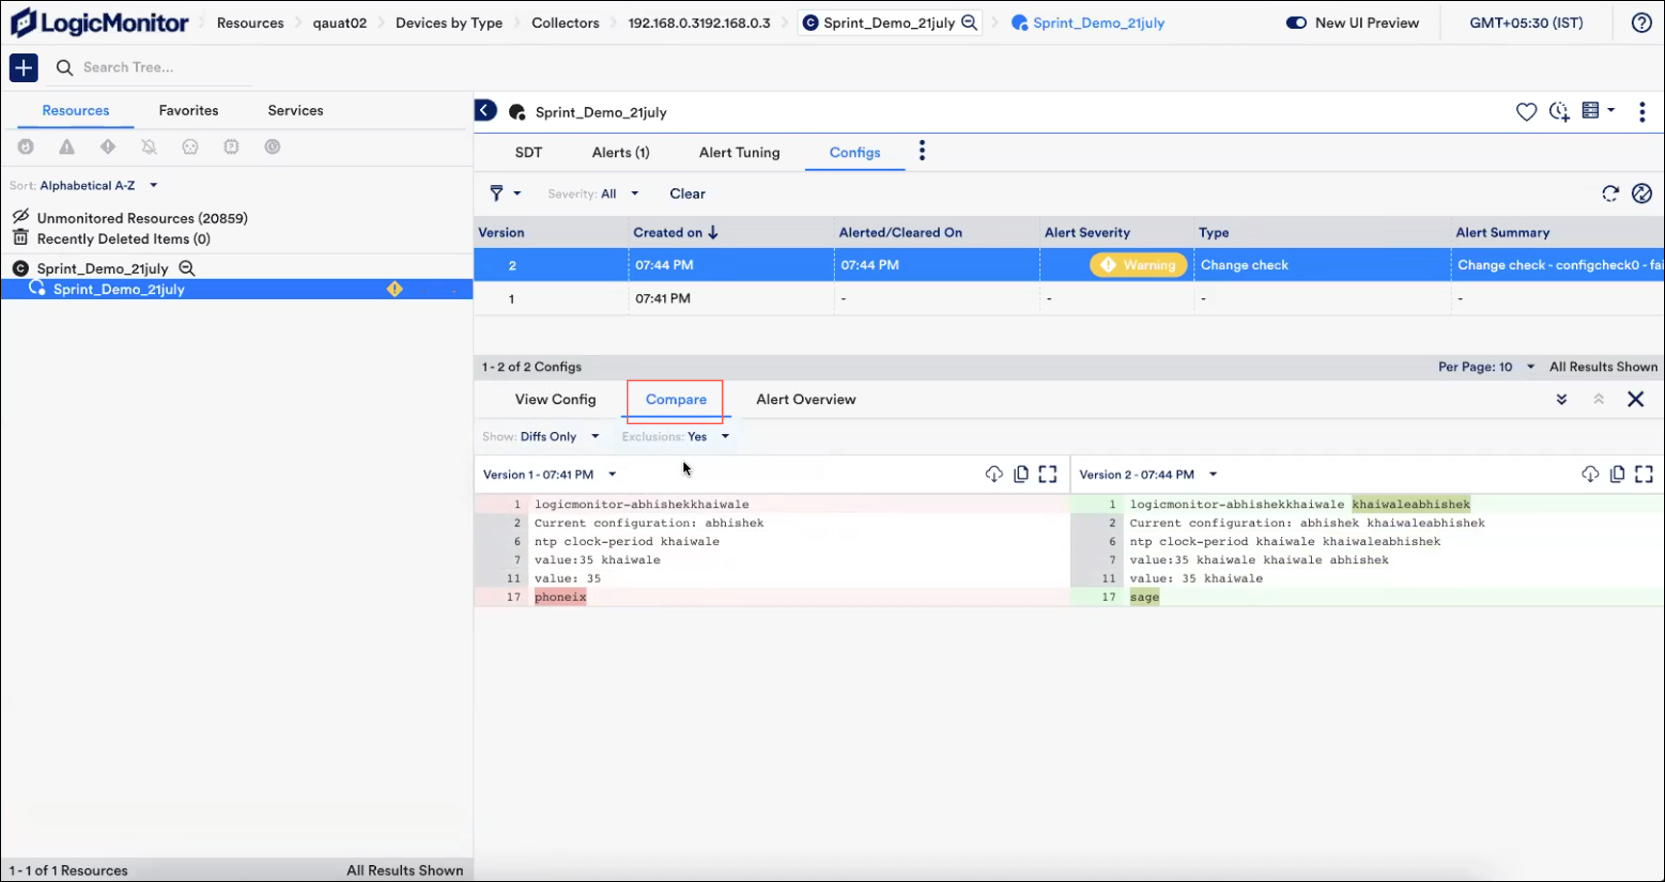Image resolution: width=1665 pixels, height=882 pixels.
Task: Open Severity All dropdown
Action: click(x=593, y=194)
